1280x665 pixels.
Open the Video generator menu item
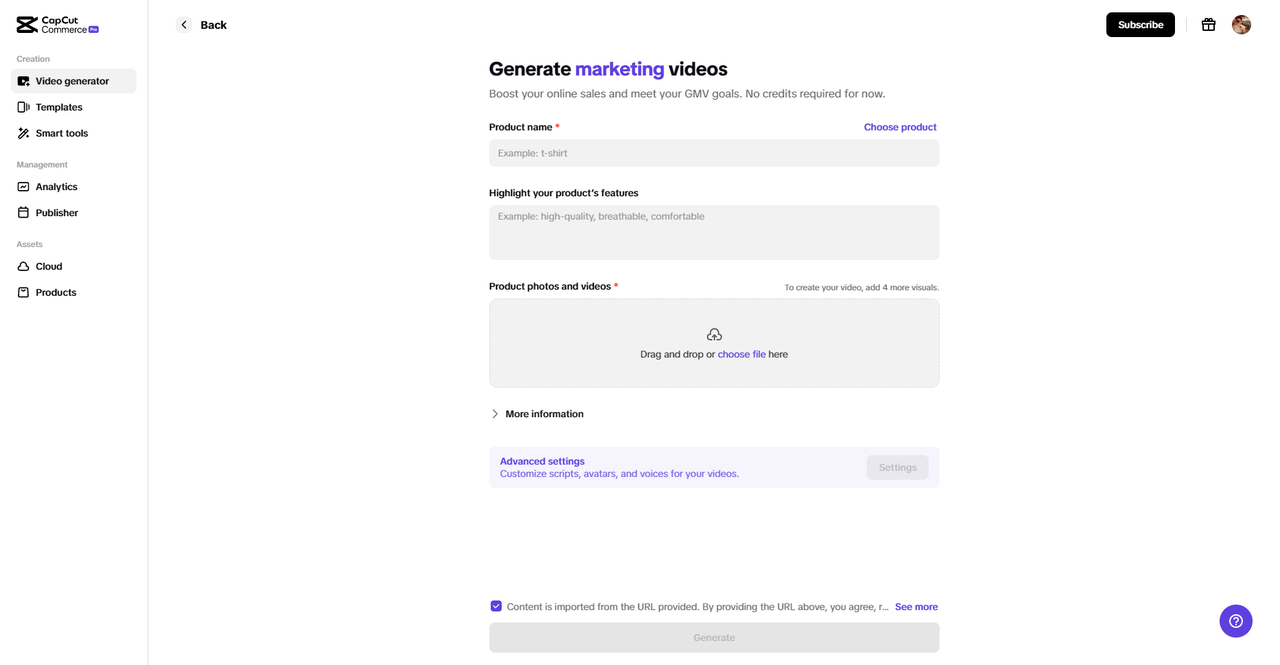point(73,81)
